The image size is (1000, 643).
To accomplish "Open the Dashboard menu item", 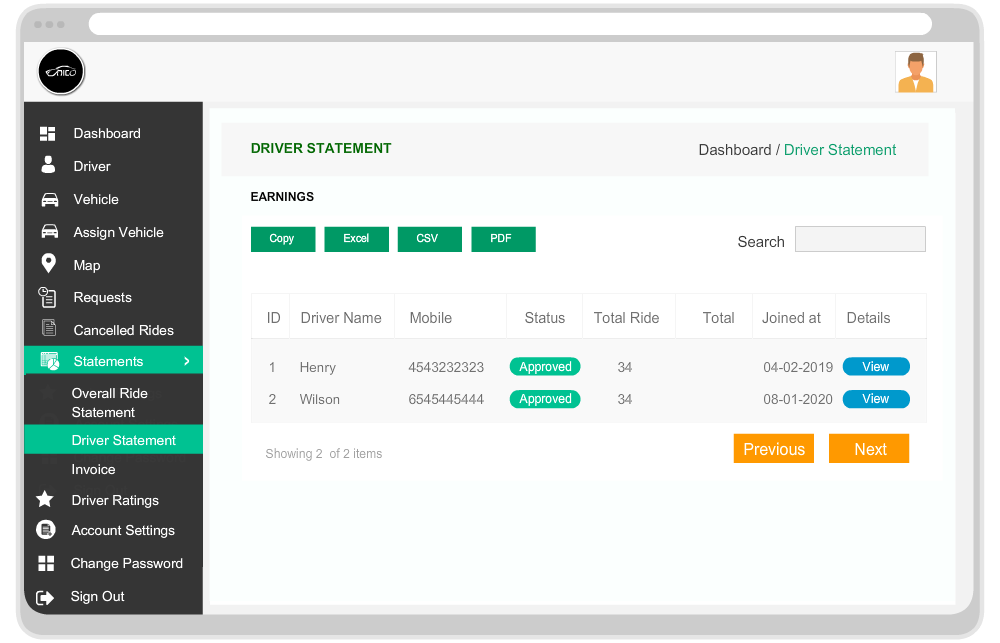I will pos(107,133).
